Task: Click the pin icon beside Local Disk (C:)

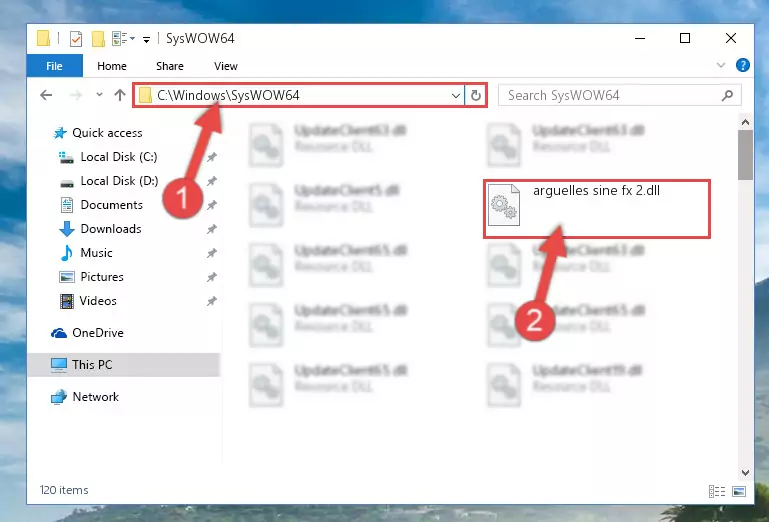Action: 211,157
